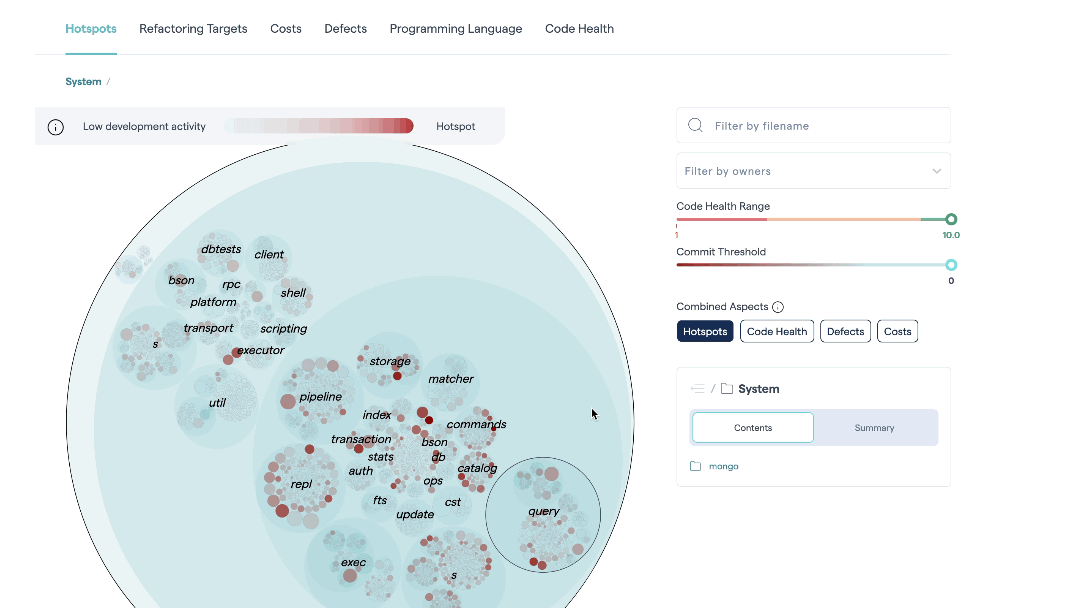Click the magnifying glass icon in the filename filter
The width and height of the screenshot is (1080, 608).
click(695, 124)
